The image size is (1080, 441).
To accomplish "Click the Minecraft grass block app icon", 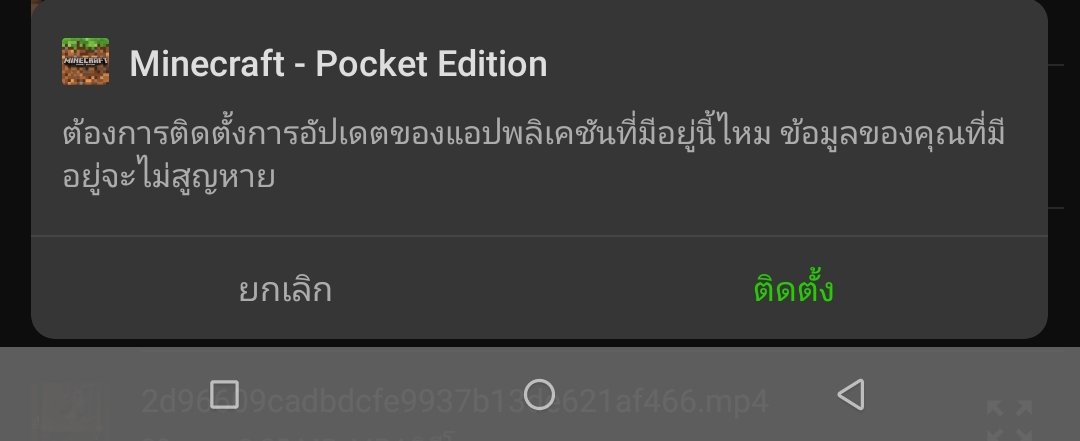I will [85, 61].
